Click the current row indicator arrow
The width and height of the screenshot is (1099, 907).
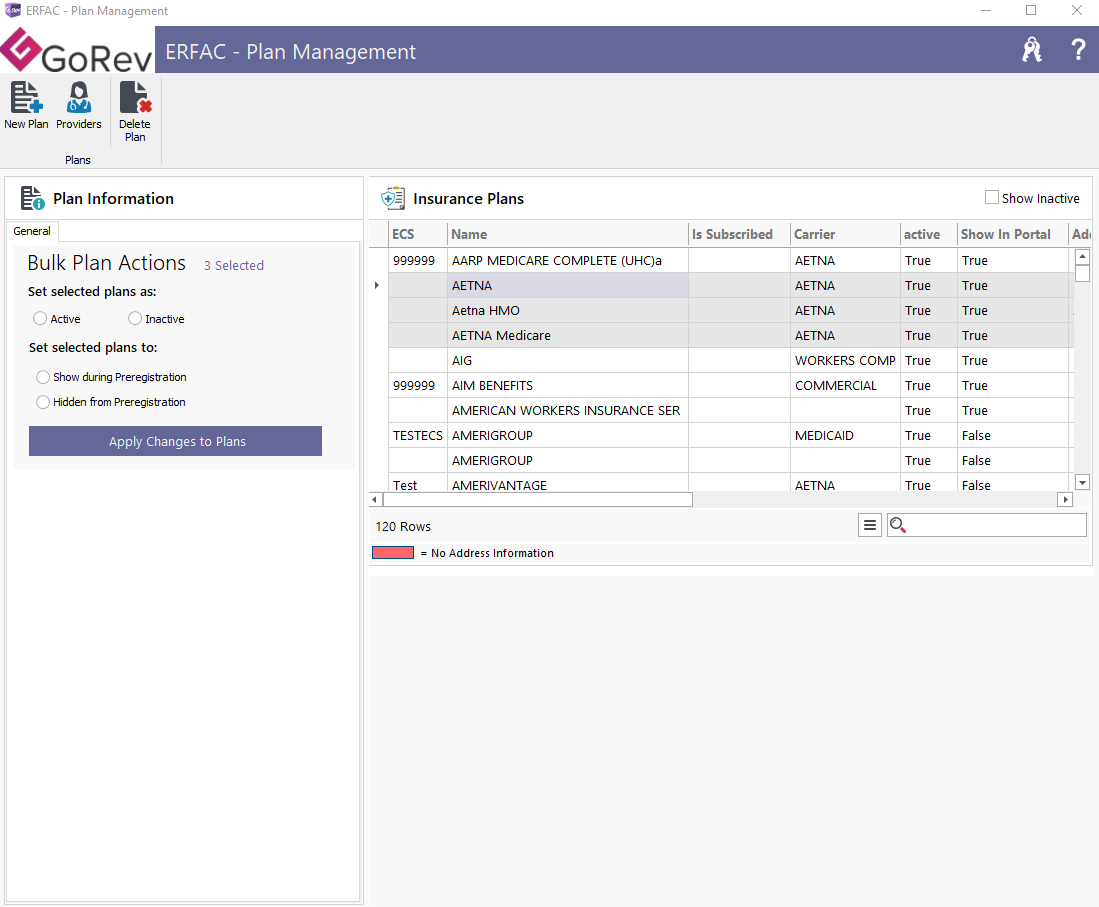377,285
